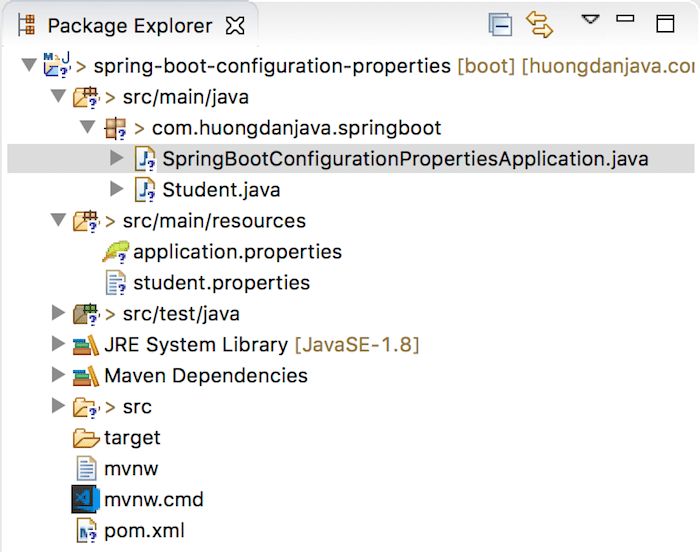Expand SpringBootConfigurationPropertiesApplication.java node
700x552 pixels.
pos(117,157)
